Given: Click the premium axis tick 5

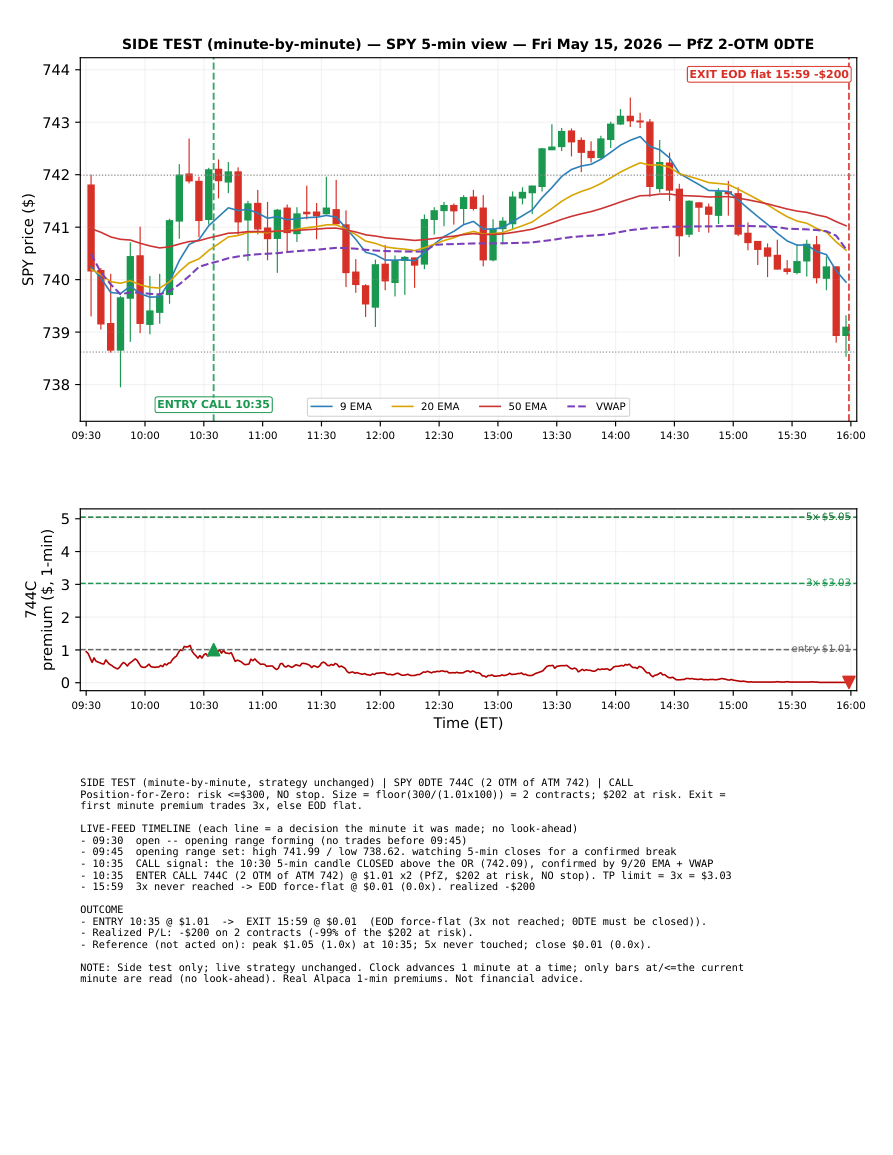Looking at the screenshot, I should point(66,519).
